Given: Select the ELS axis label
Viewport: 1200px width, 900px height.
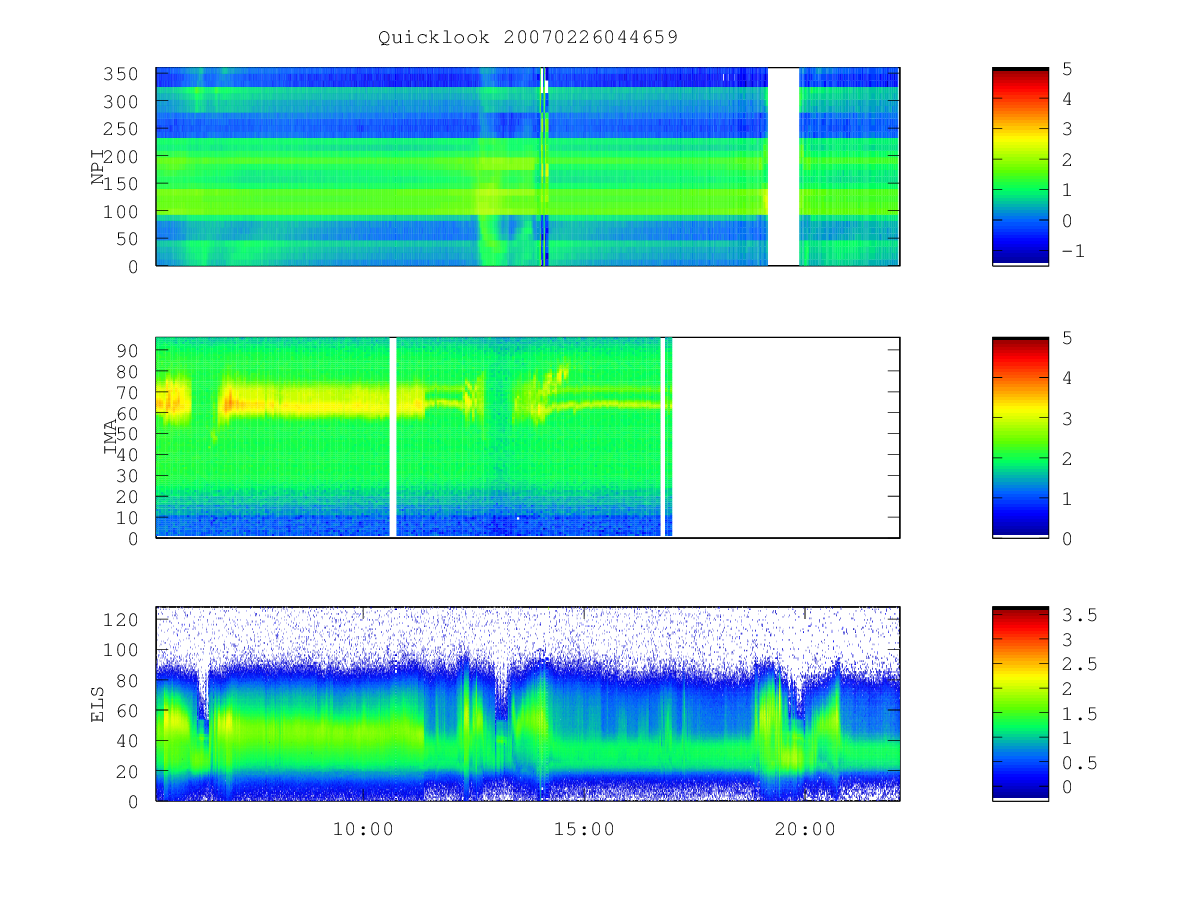Looking at the screenshot, I should coord(98,703).
